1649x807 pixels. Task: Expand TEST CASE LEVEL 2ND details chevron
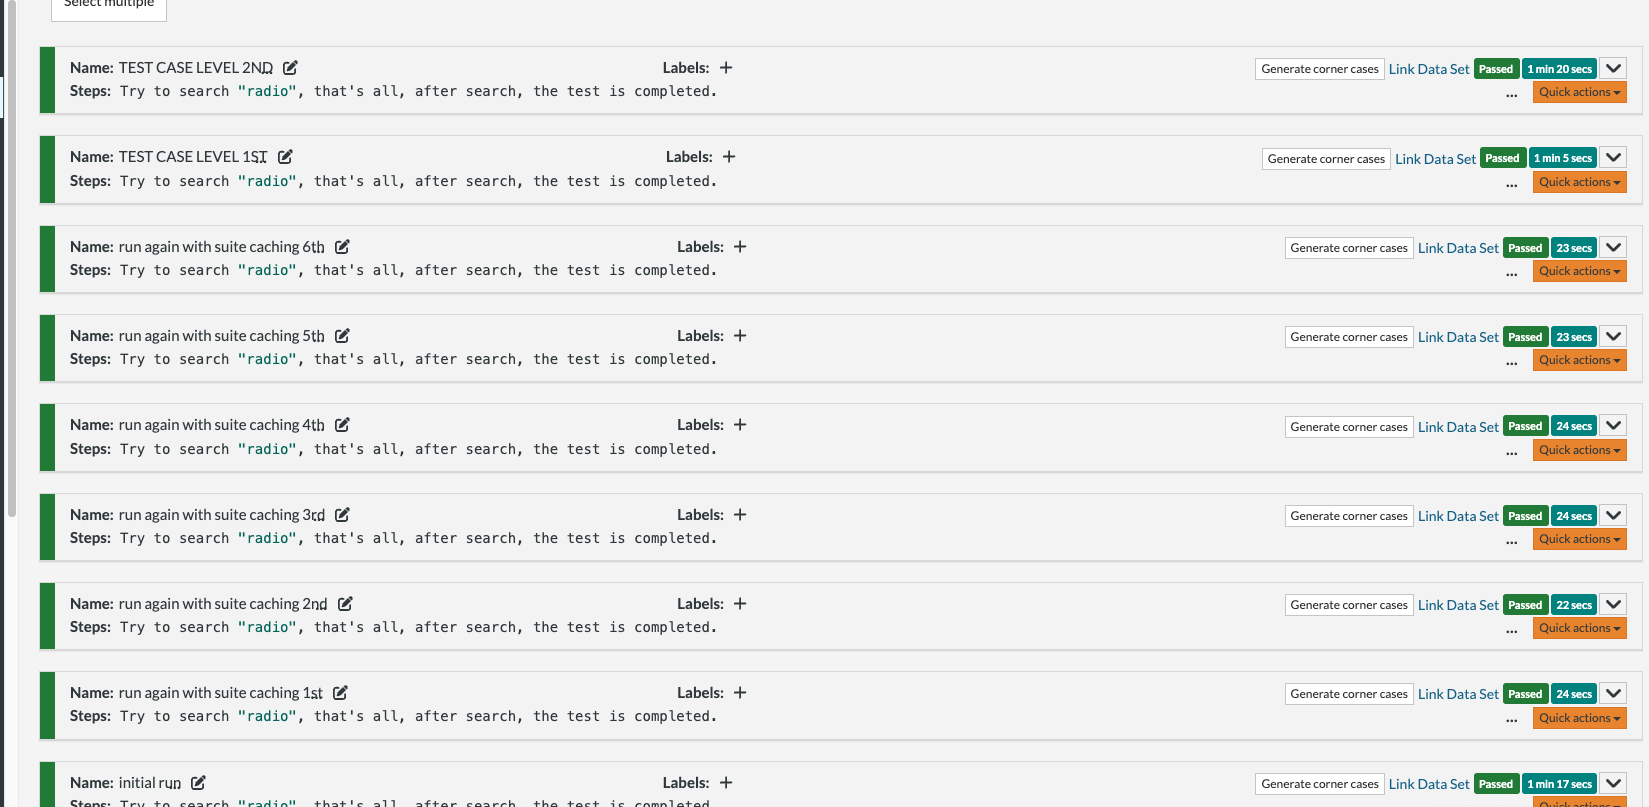(x=1613, y=68)
